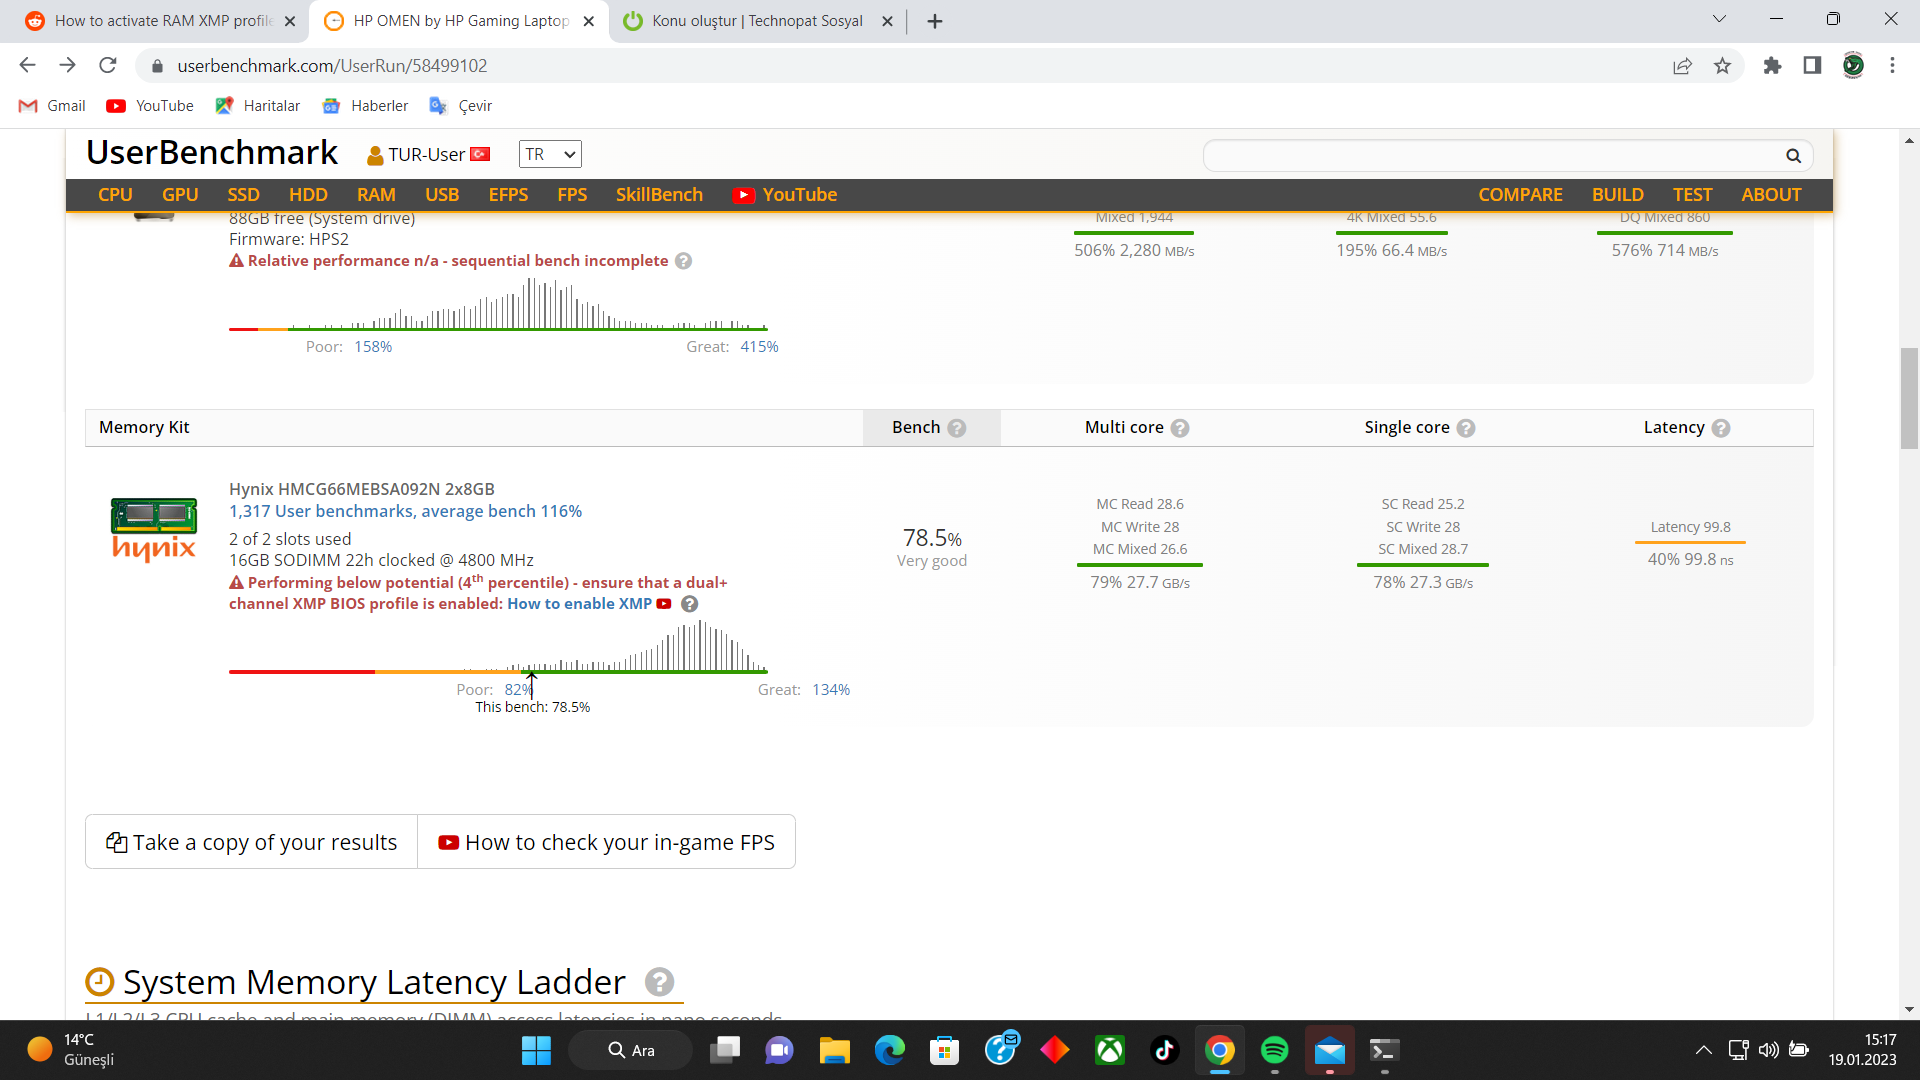The height and width of the screenshot is (1080, 1920).
Task: Open Chrome extensions puzzle icon
Action: point(1772,66)
